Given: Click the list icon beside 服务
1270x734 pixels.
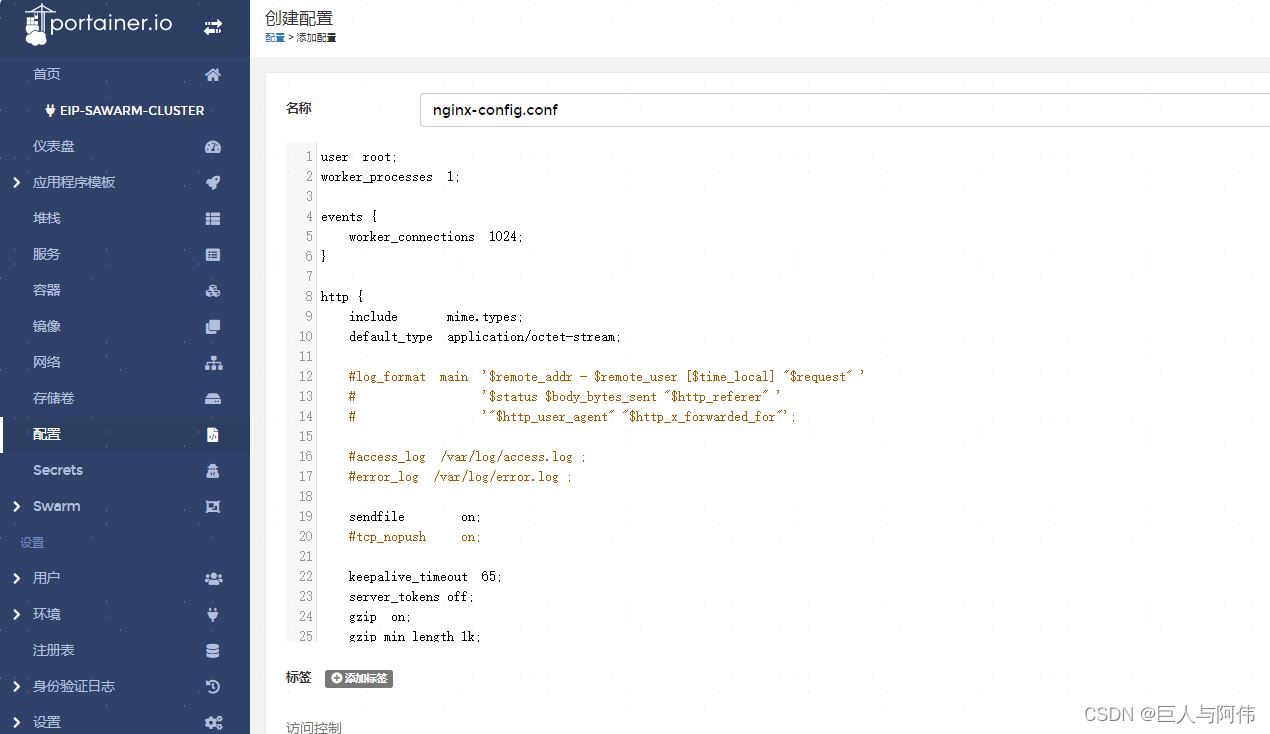Looking at the screenshot, I should 212,254.
